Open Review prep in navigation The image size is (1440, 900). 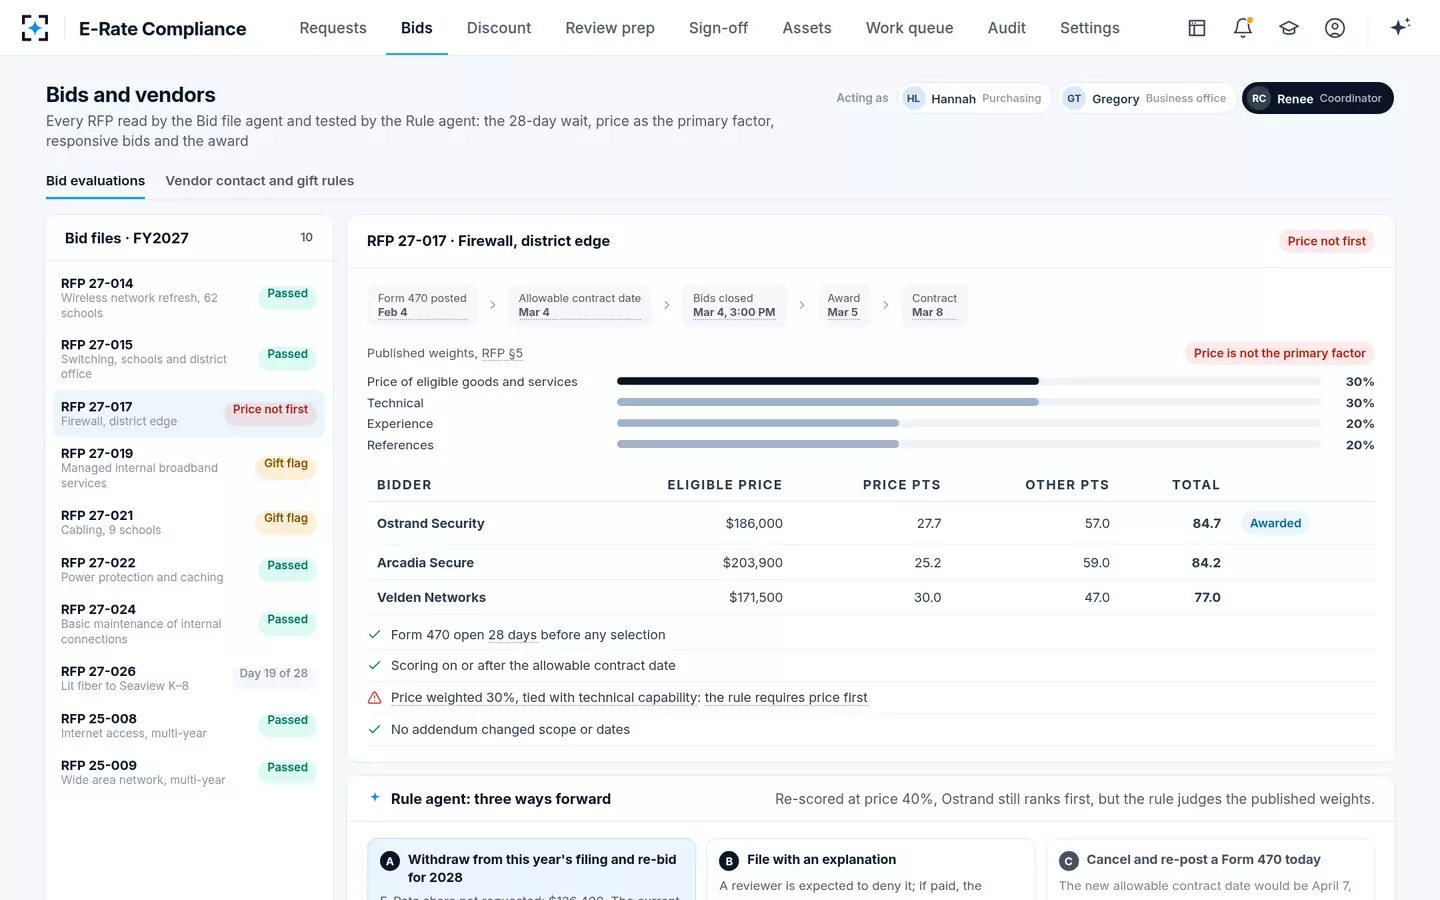610,28
